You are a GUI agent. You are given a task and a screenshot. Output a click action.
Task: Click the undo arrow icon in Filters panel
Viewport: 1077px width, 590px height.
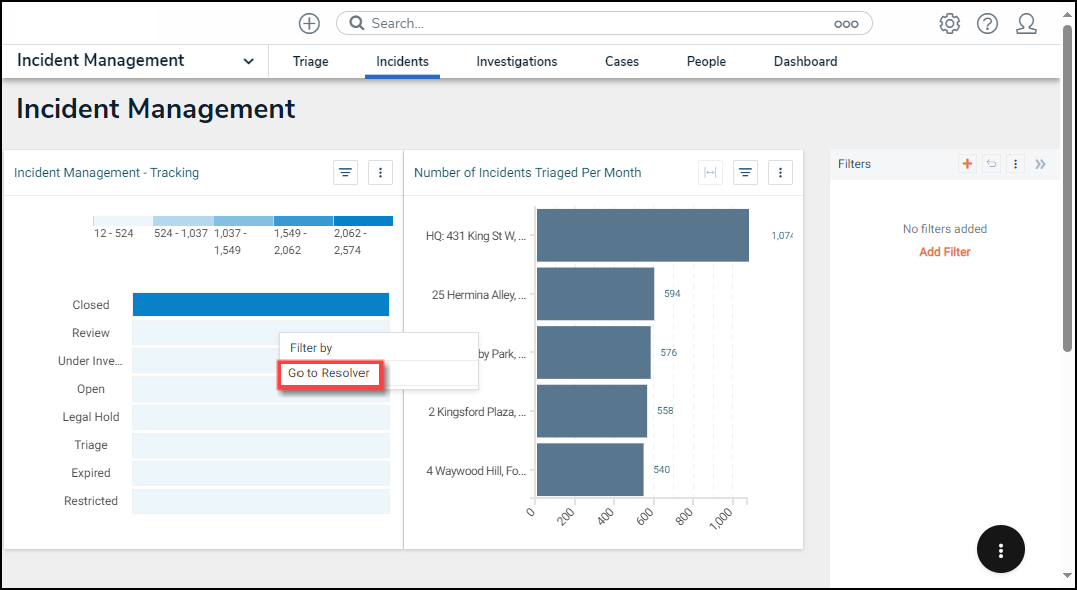[991, 164]
